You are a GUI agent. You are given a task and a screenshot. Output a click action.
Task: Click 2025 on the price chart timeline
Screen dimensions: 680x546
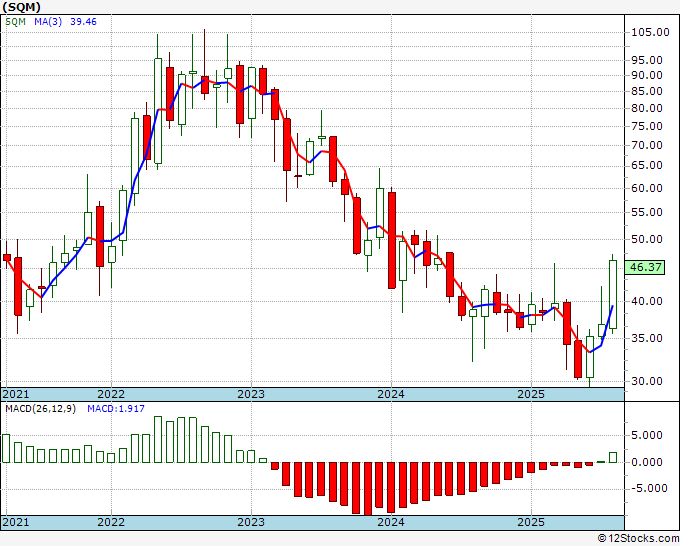[x=531, y=394]
